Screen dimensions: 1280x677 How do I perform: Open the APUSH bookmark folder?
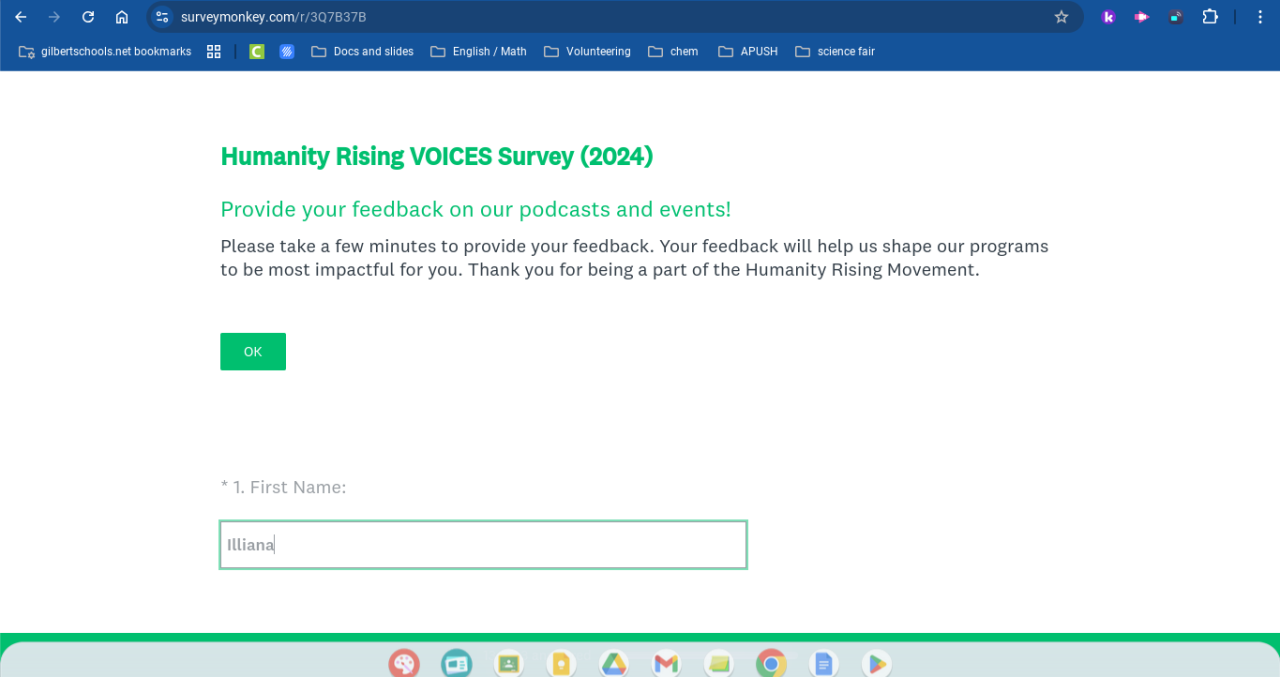pos(747,52)
